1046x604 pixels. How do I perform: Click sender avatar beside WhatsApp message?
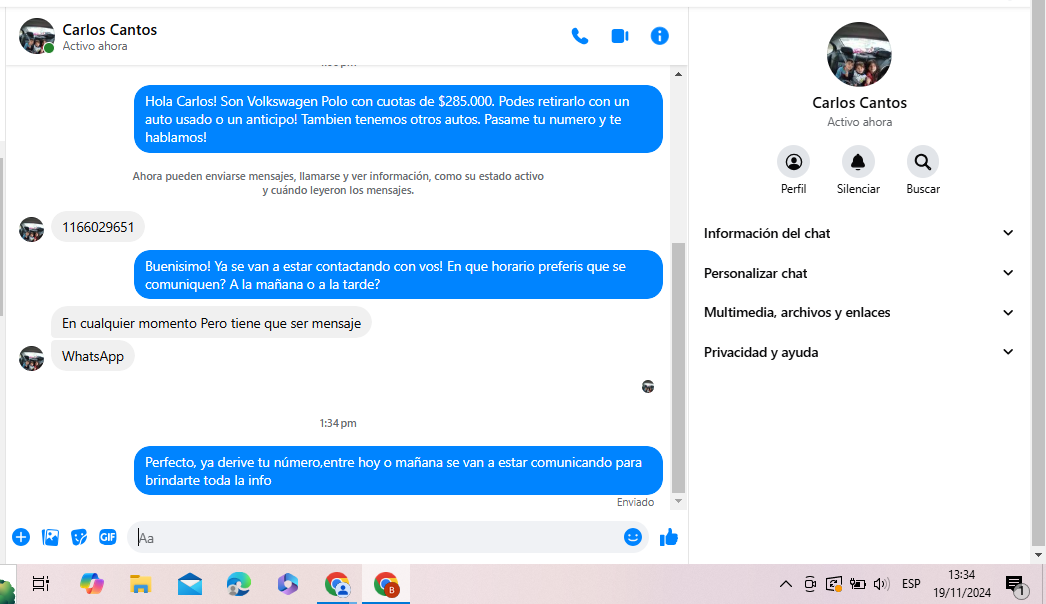click(x=31, y=358)
